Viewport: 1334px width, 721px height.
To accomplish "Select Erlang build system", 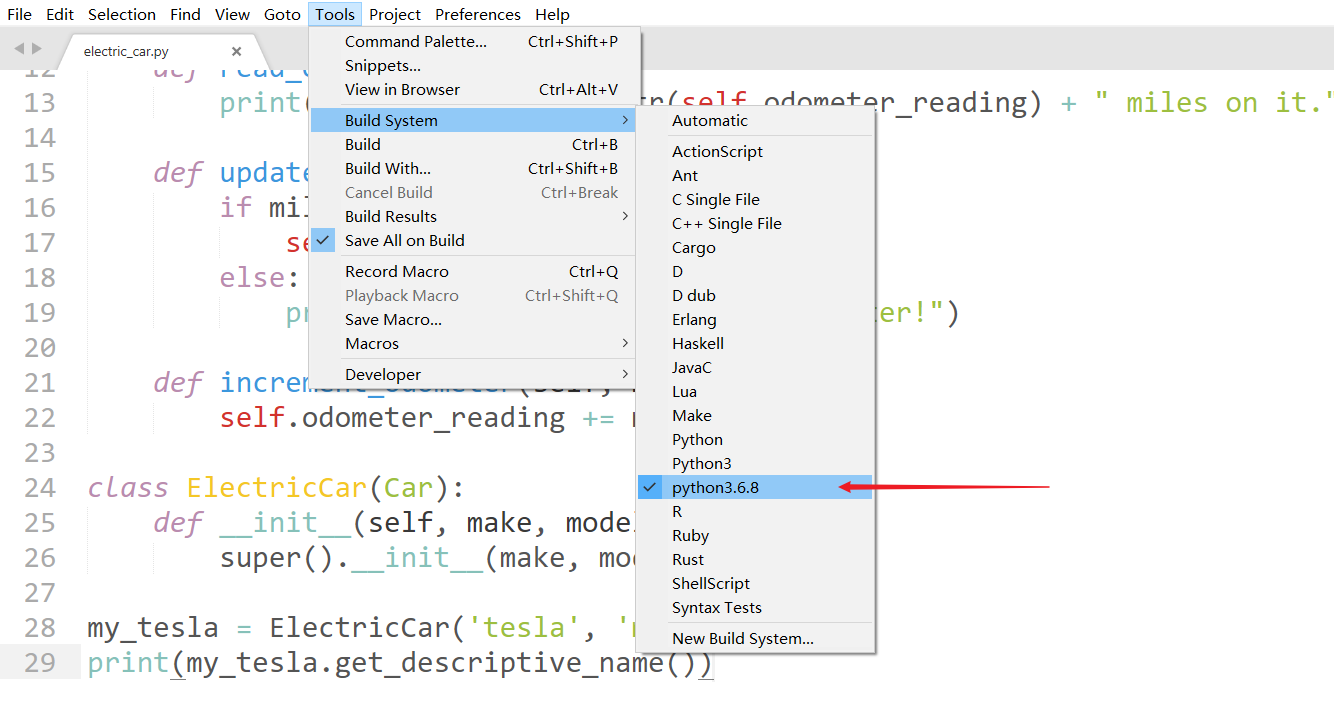I will (755, 319).
